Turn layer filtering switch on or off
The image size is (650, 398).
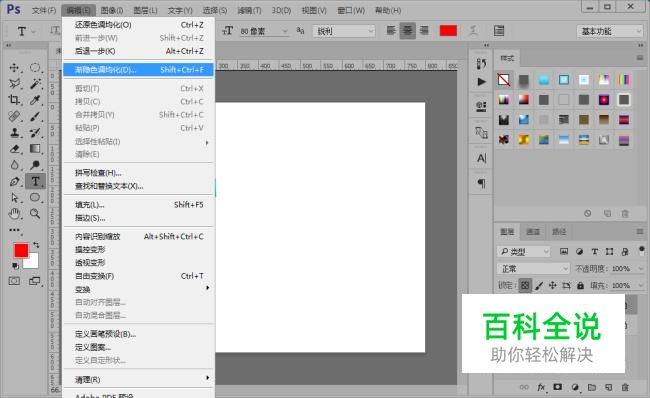tap(642, 250)
